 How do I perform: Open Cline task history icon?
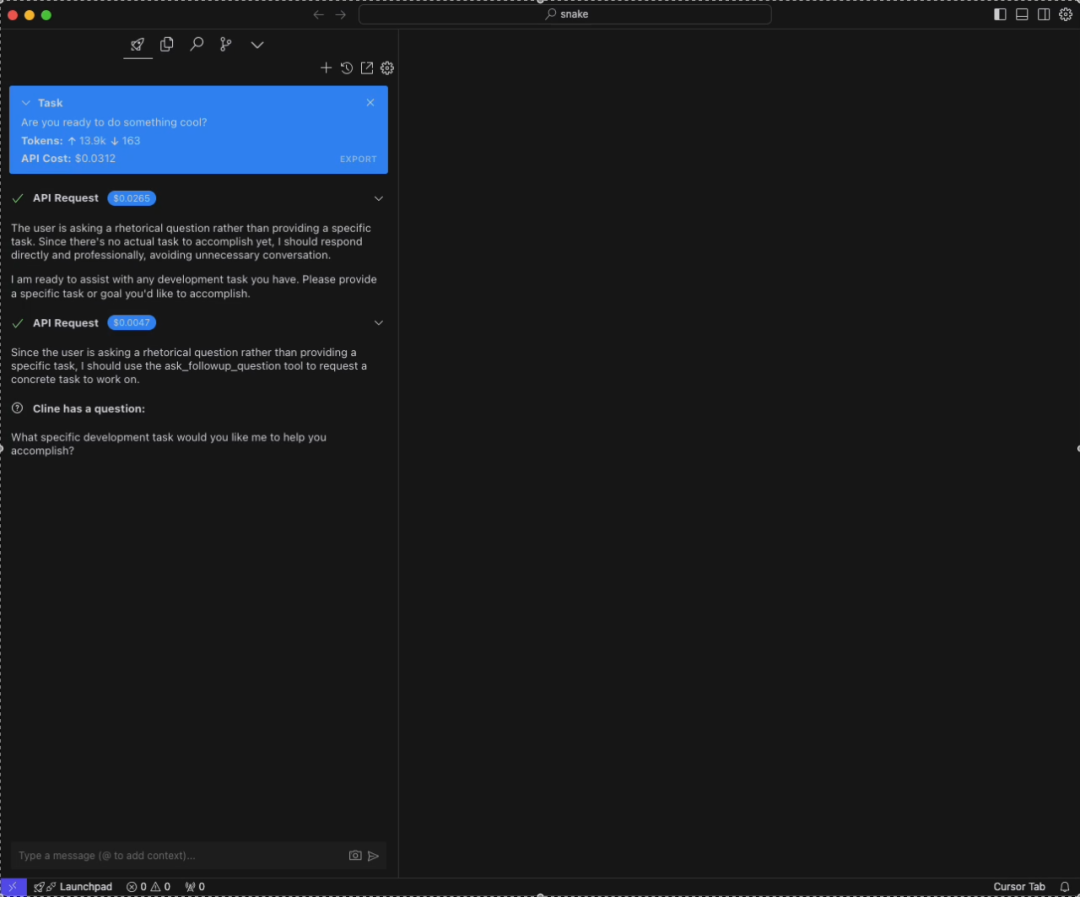(x=346, y=68)
